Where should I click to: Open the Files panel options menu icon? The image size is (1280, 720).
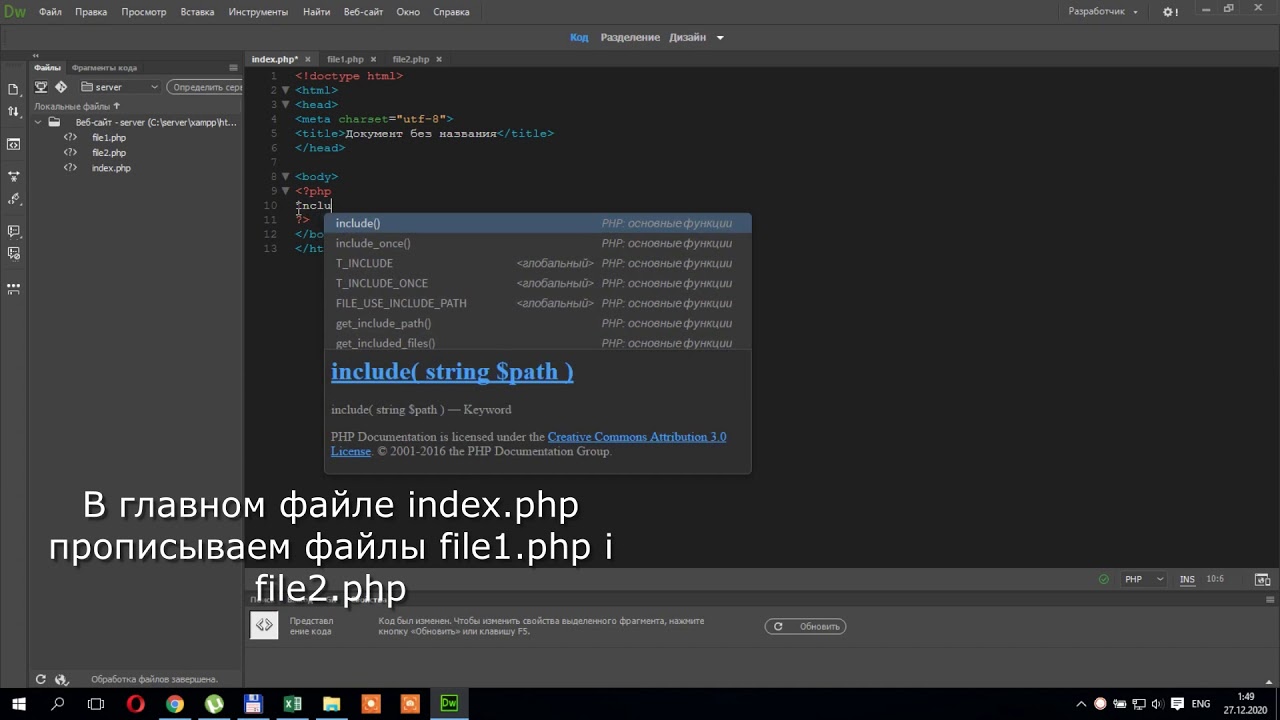click(x=234, y=68)
